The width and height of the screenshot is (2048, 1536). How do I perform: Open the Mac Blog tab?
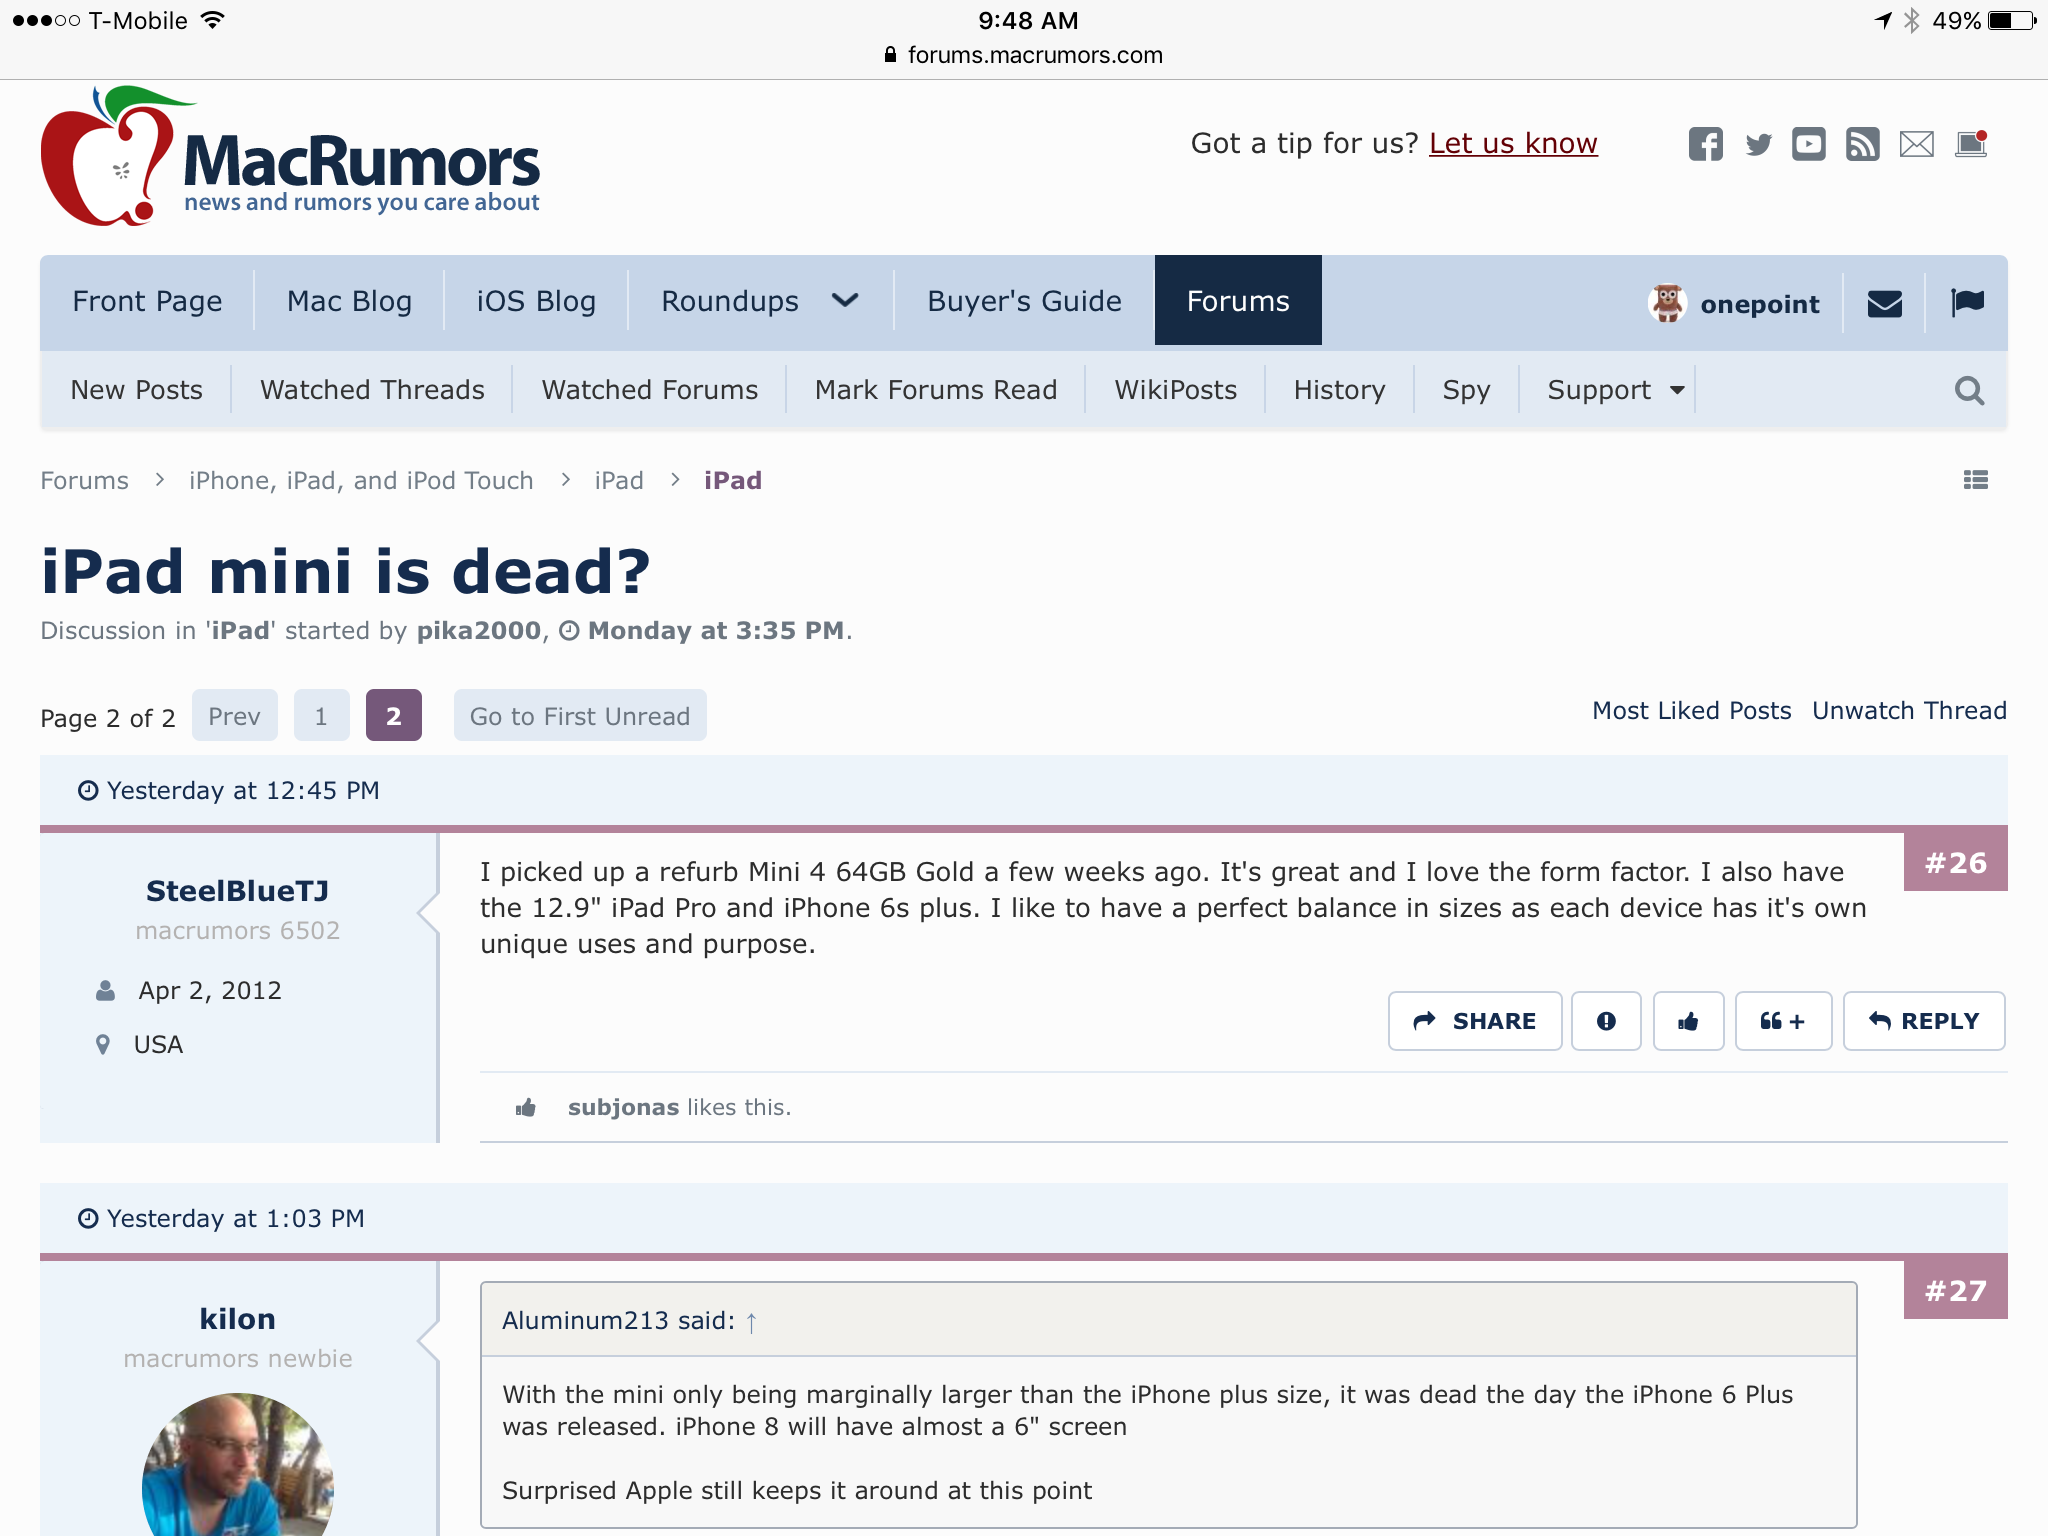click(x=349, y=301)
